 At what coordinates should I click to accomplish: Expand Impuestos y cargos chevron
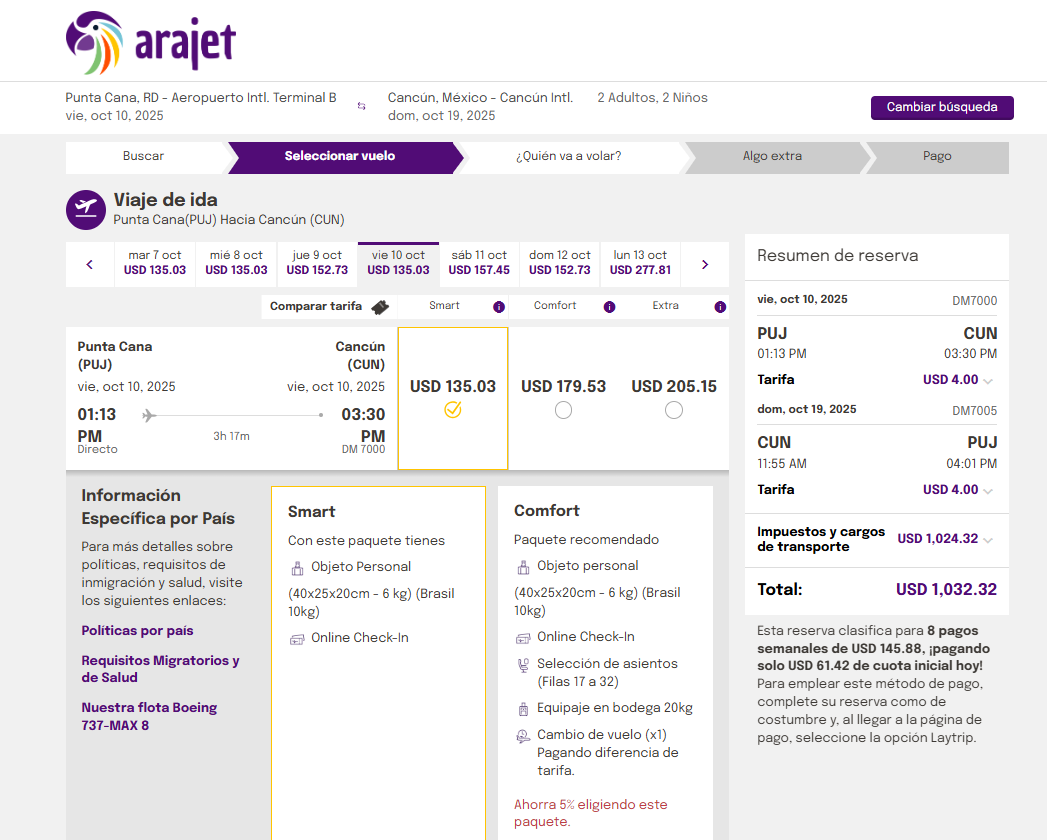(988, 540)
